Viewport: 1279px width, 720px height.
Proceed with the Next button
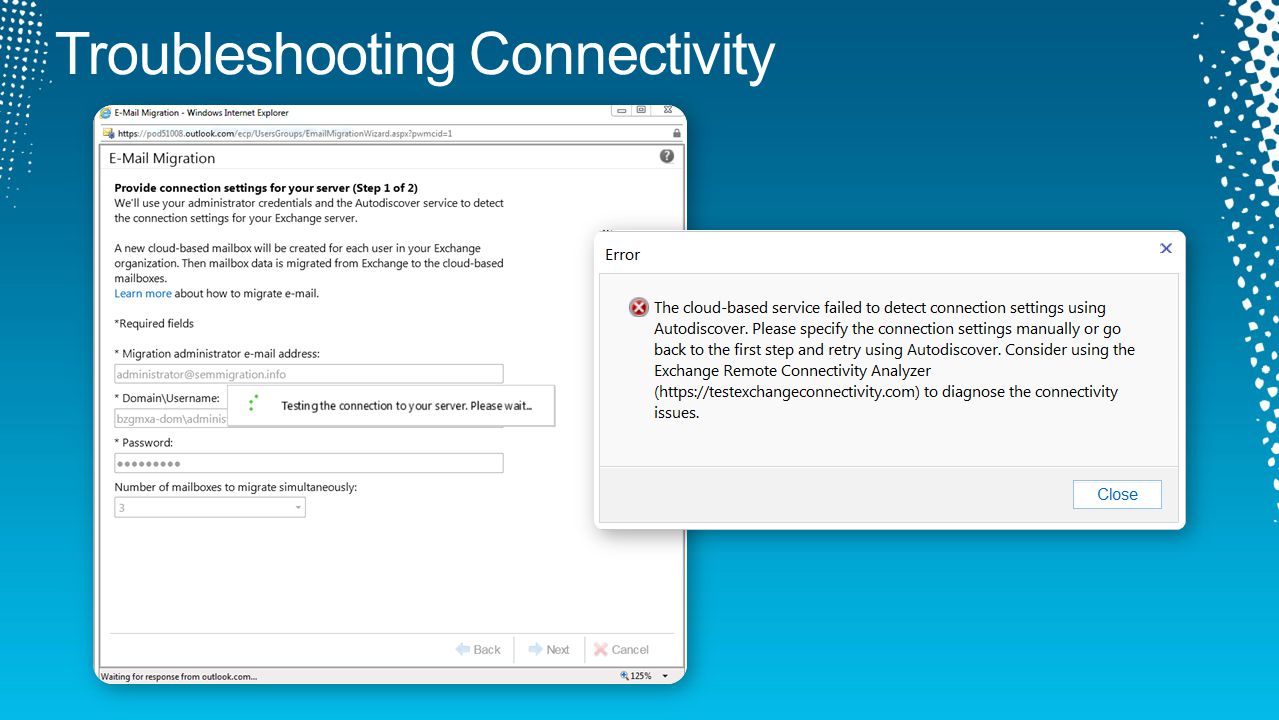click(x=549, y=649)
